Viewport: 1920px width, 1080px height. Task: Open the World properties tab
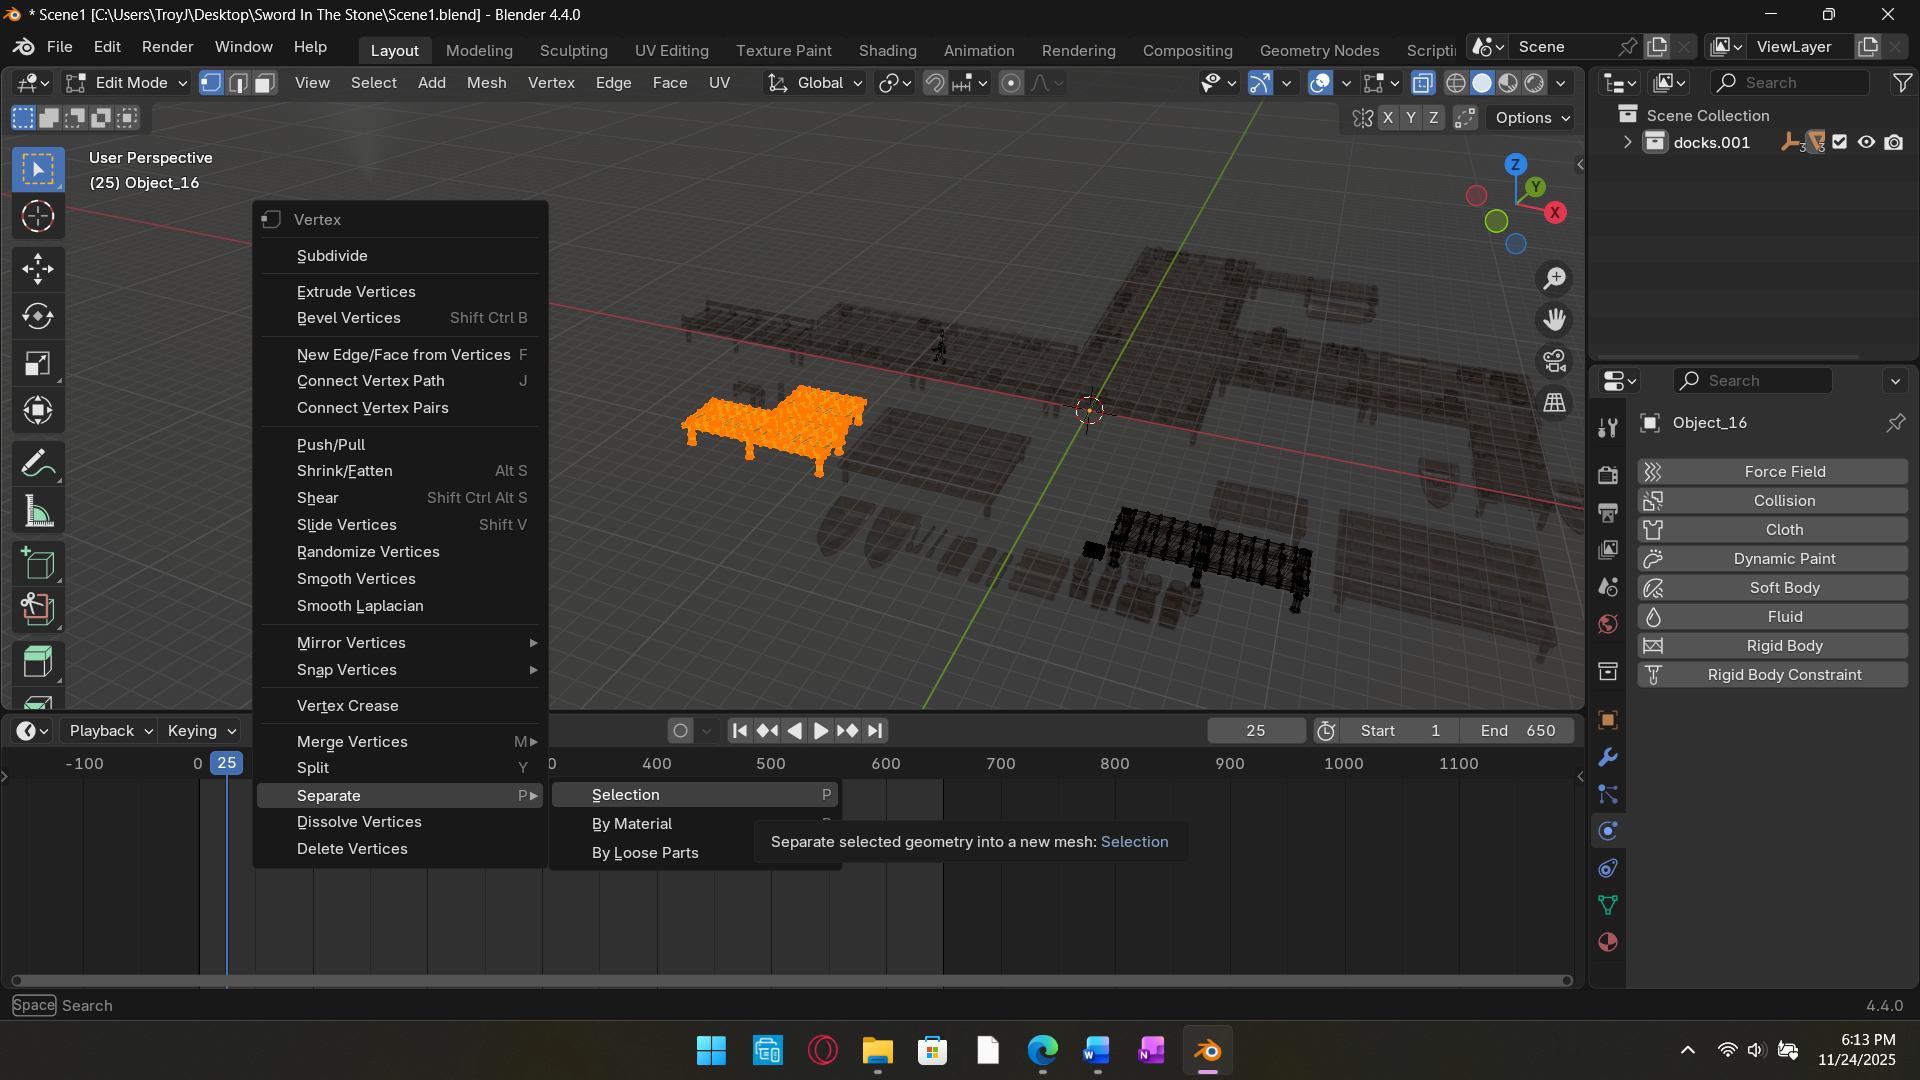(1608, 624)
